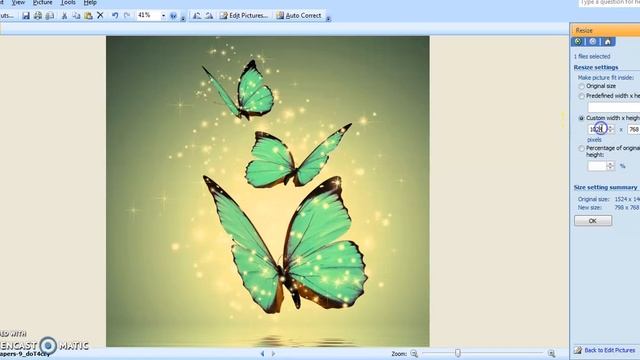This screenshot has height=360, width=640.
Task: Click the zoom in magnifier icon
Action: [x=551, y=353]
